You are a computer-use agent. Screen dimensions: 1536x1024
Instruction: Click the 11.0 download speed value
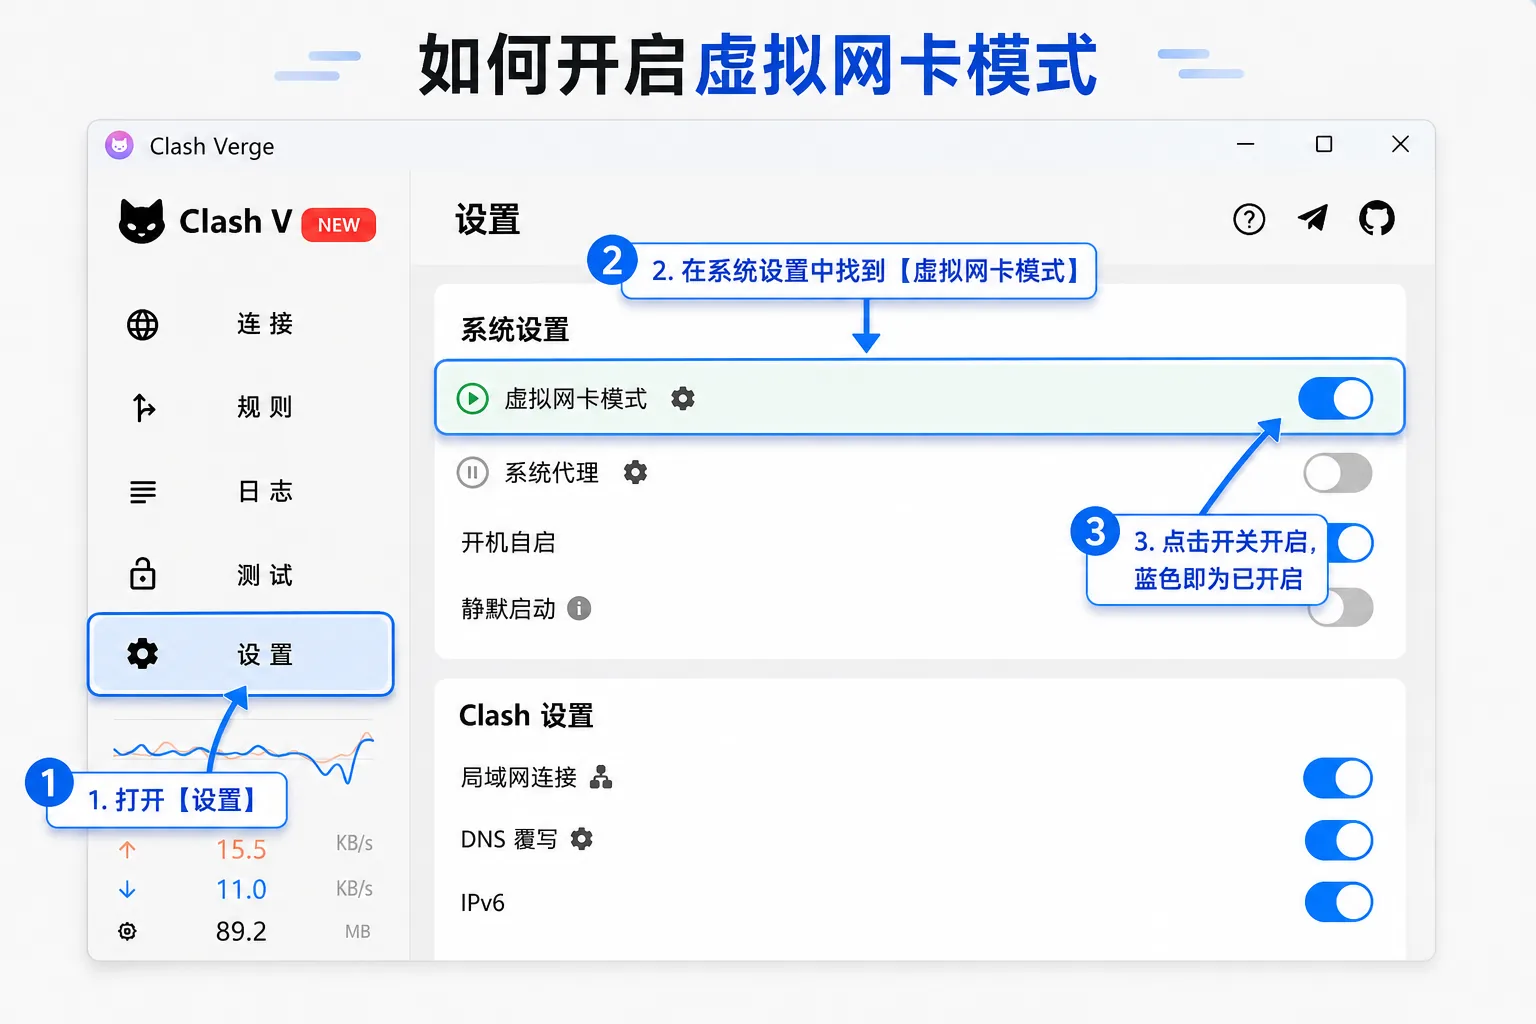point(241,890)
